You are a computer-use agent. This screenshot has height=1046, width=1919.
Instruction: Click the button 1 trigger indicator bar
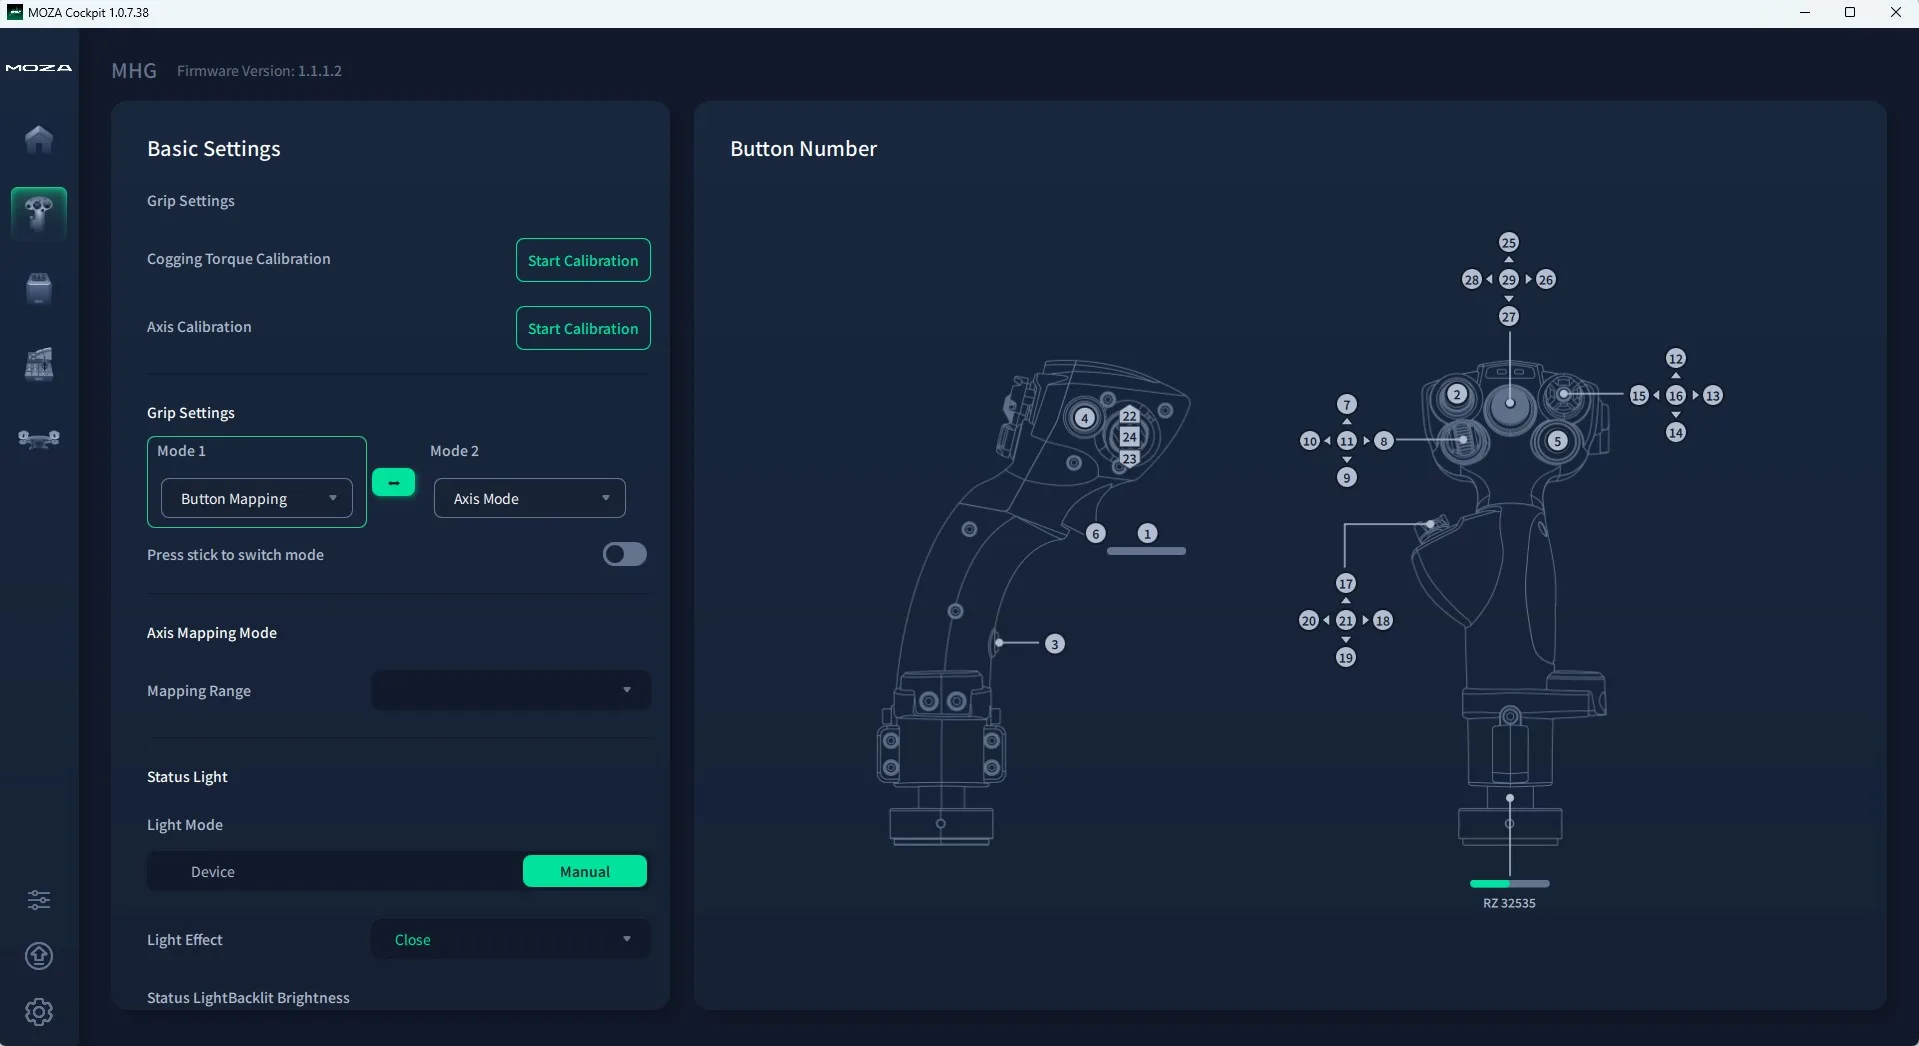click(x=1147, y=551)
